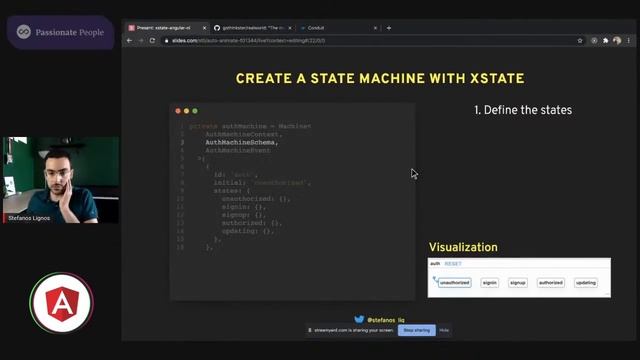Bookmark this page with the star icon
This screenshot has height=360, width=640.
point(580,40)
